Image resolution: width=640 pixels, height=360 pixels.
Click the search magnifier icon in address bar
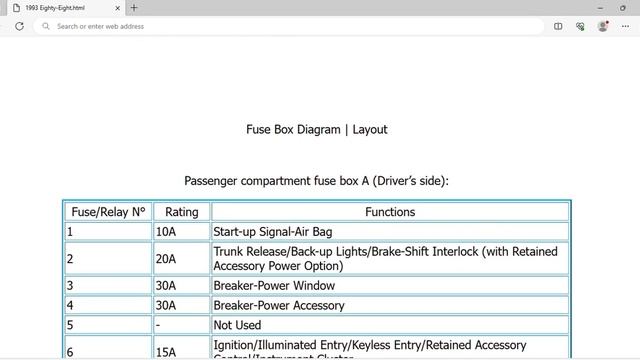[x=46, y=26]
